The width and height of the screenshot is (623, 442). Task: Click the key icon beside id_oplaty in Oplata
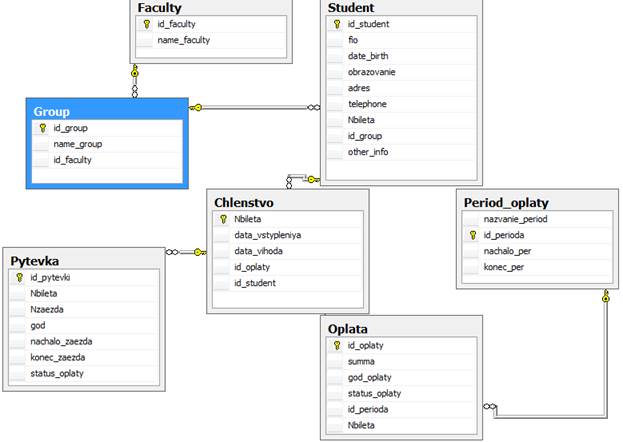337,345
